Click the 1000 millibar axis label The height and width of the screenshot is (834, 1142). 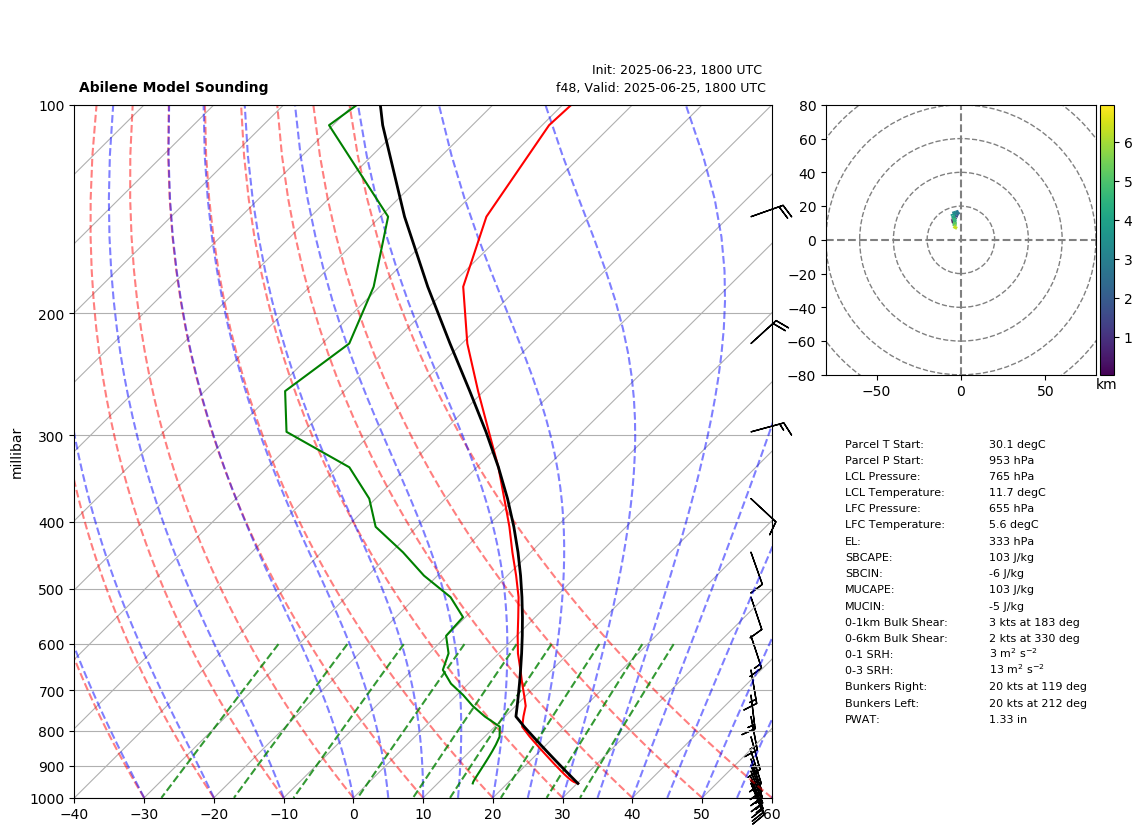(51, 799)
